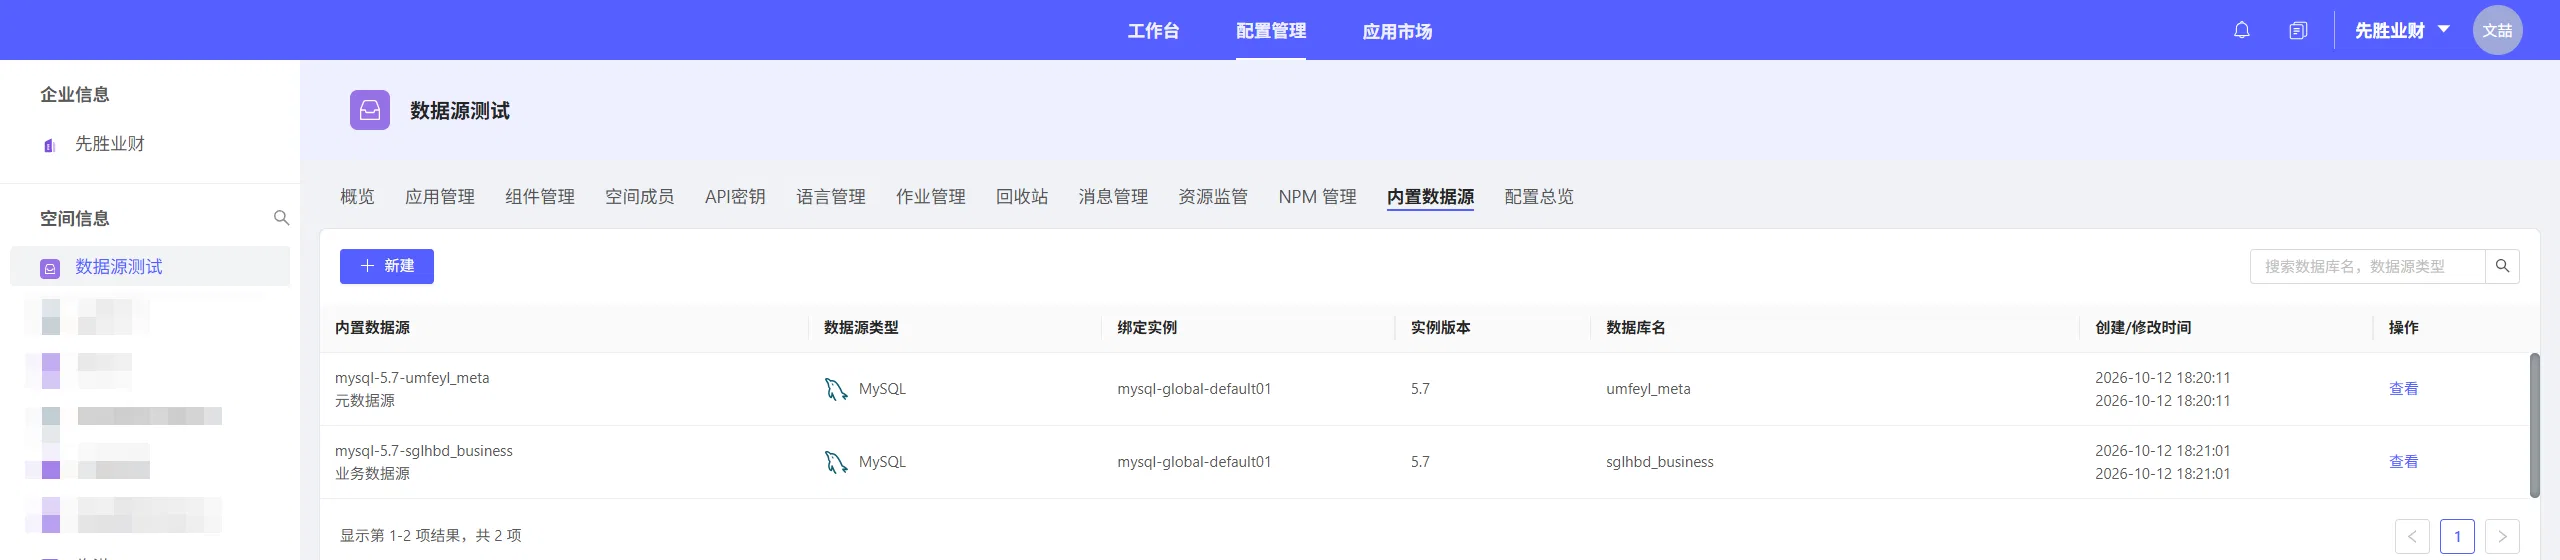This screenshot has width=2560, height=560.
Task: Click the 空间信息 sidebar heading
Action: coord(75,218)
